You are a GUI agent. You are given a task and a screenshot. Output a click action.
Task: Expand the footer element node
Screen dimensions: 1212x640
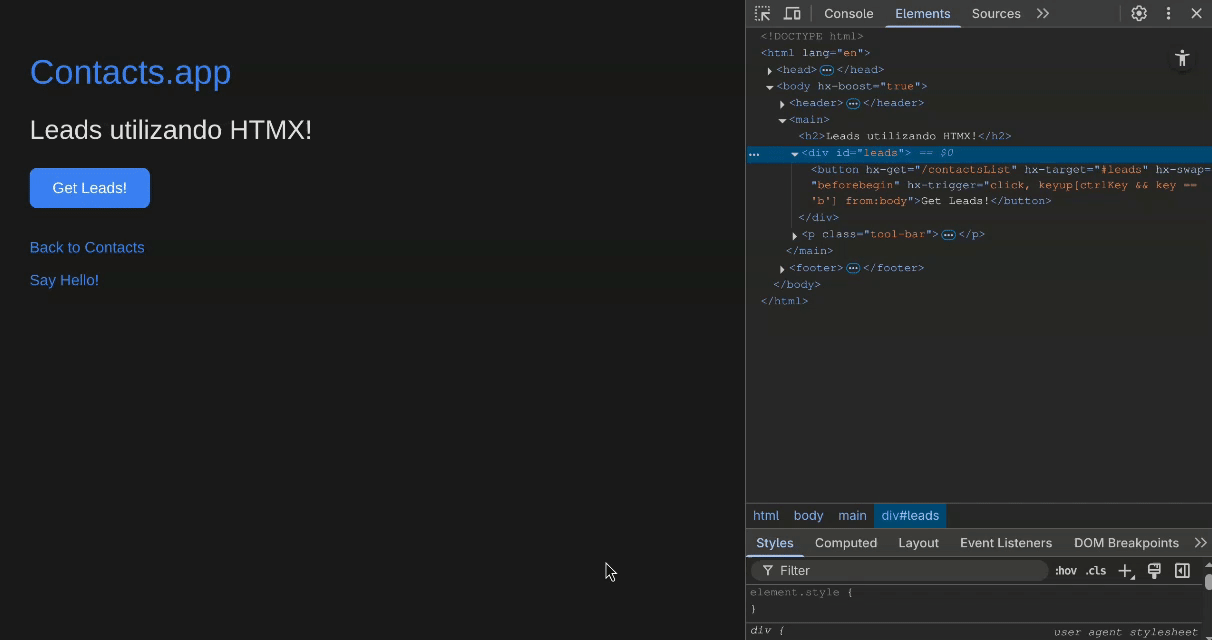(x=782, y=268)
